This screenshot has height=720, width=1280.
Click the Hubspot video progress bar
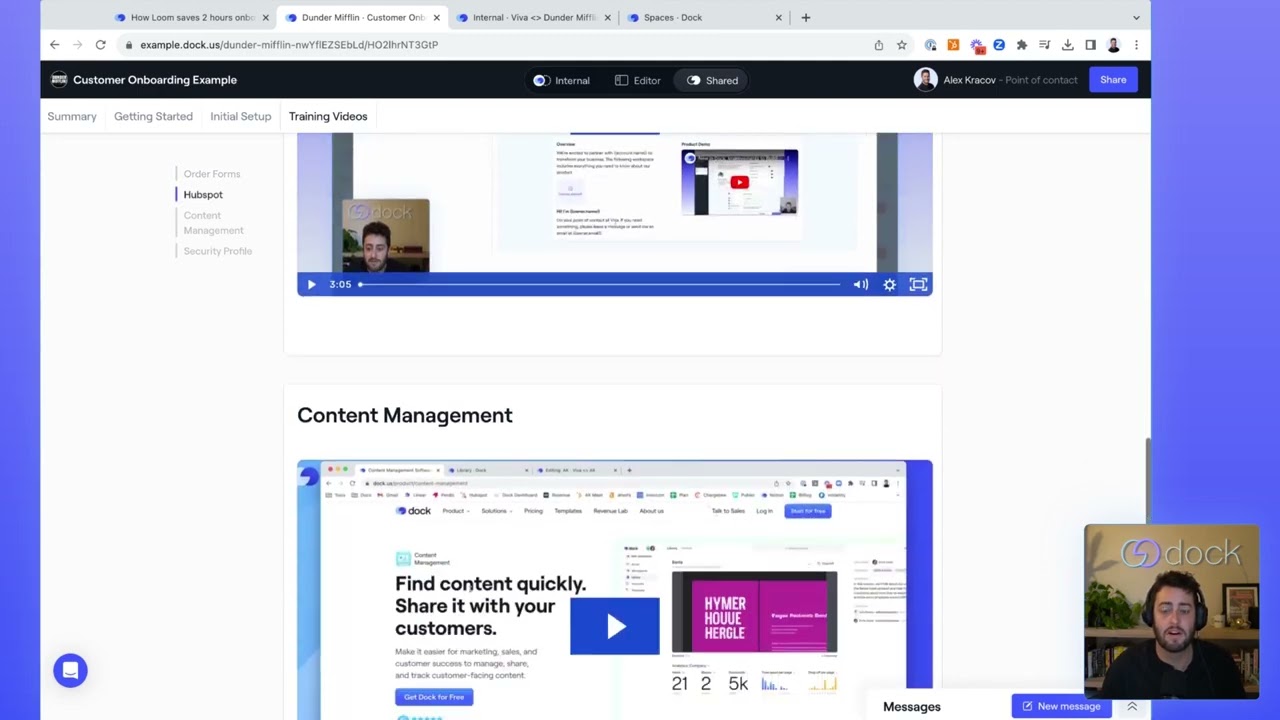600,284
